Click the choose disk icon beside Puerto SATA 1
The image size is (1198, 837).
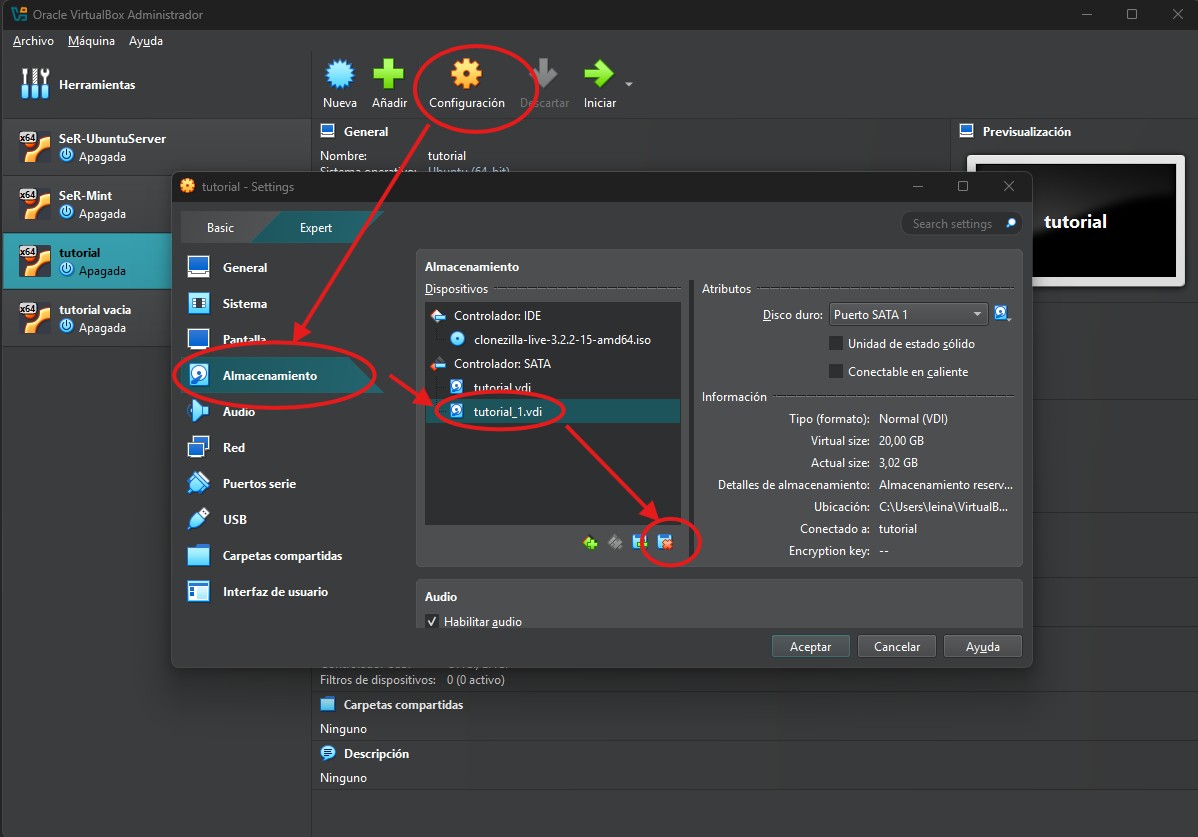point(1002,313)
